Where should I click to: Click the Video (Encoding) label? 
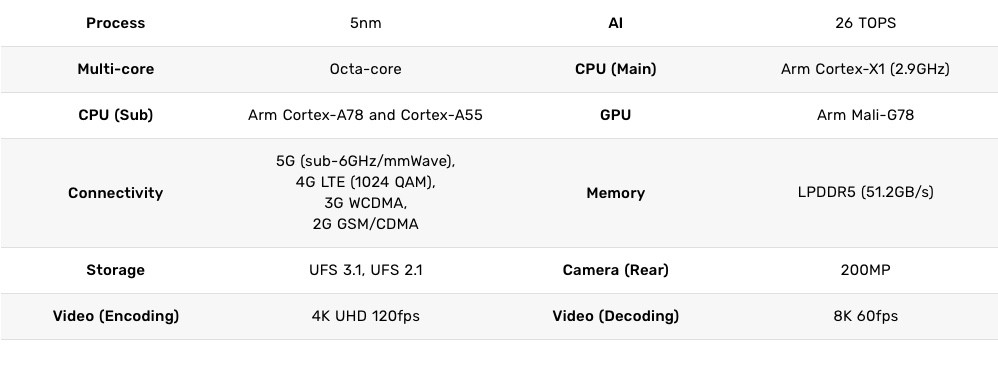[115, 315]
